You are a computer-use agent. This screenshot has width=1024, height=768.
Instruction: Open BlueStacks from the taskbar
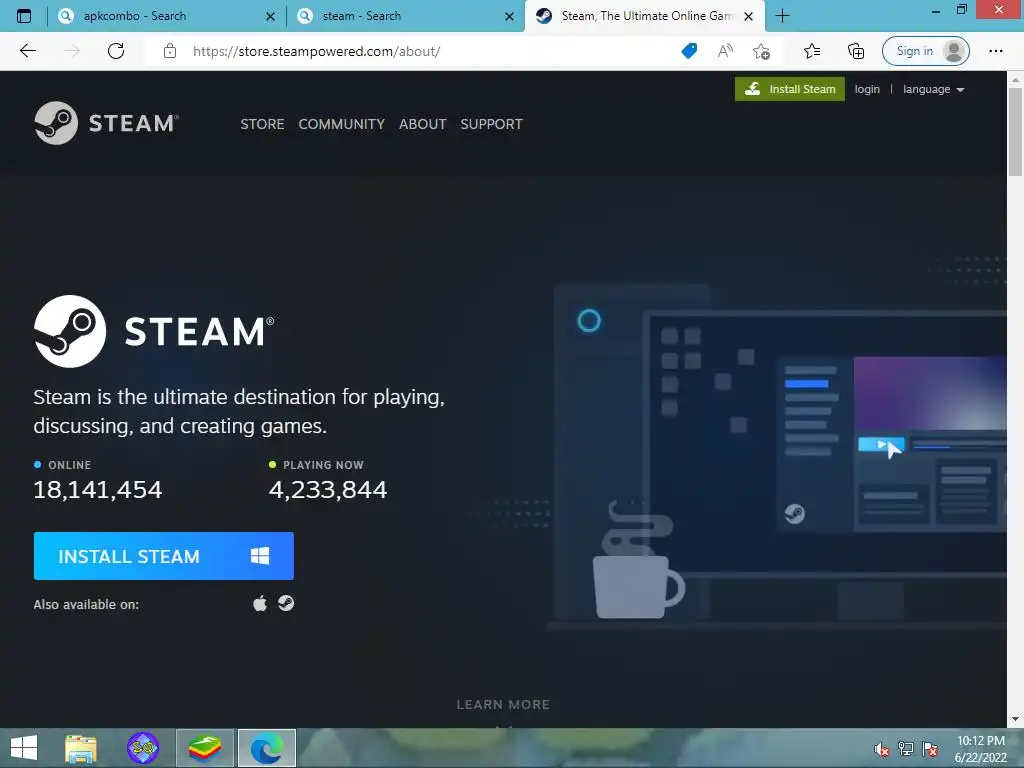[x=205, y=748]
